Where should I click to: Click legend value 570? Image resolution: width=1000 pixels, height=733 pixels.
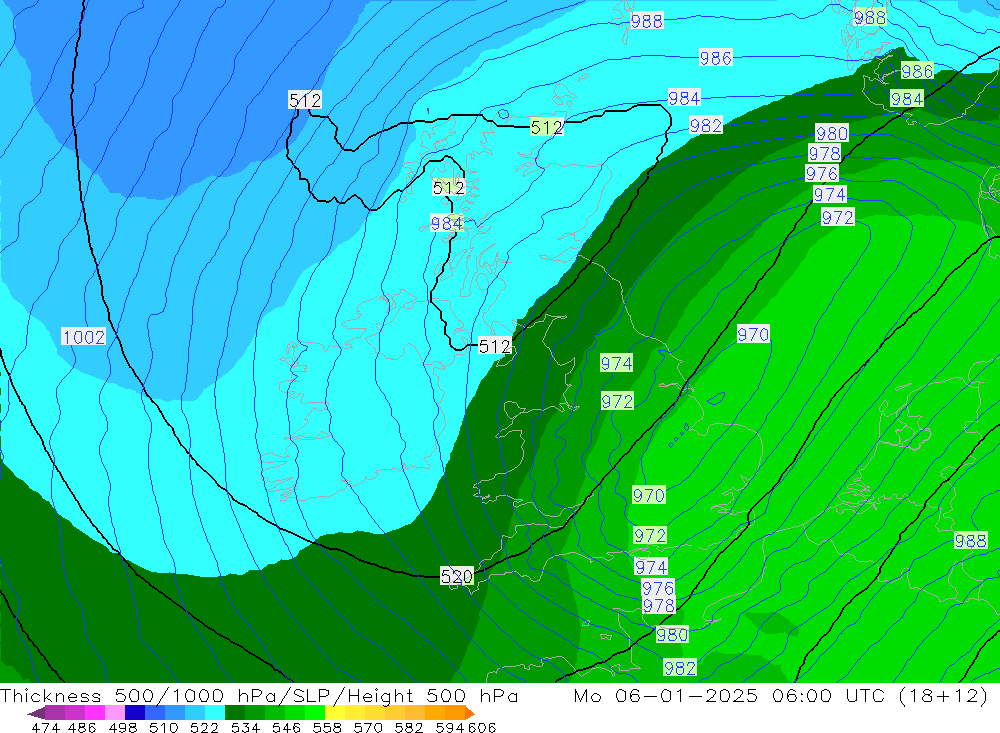point(367,727)
